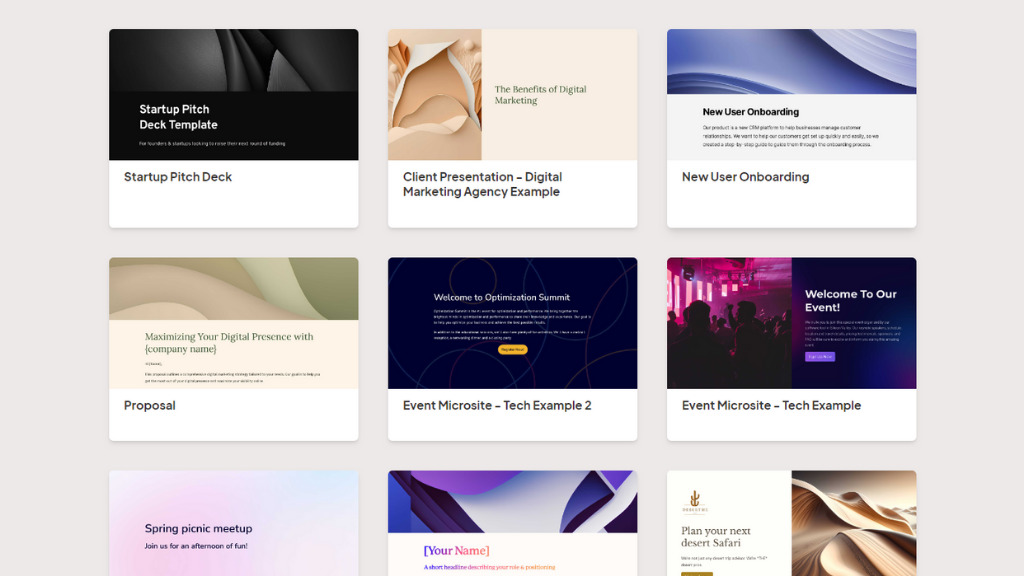
Task: Click Event Microsite – Tech Example 2 title
Action: pos(497,406)
